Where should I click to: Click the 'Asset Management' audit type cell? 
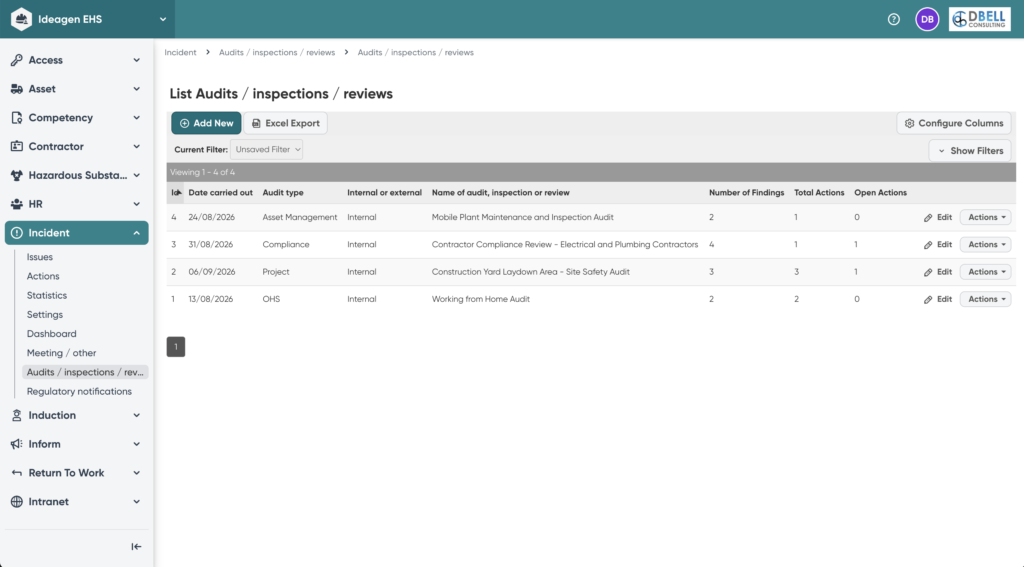tap(300, 218)
